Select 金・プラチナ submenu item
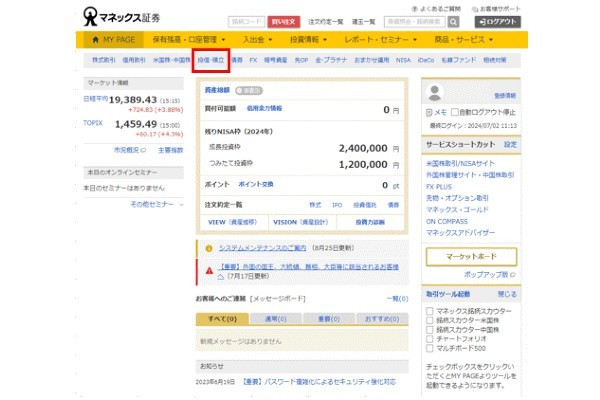This screenshot has height=400, width=600. pyautogui.click(x=331, y=60)
